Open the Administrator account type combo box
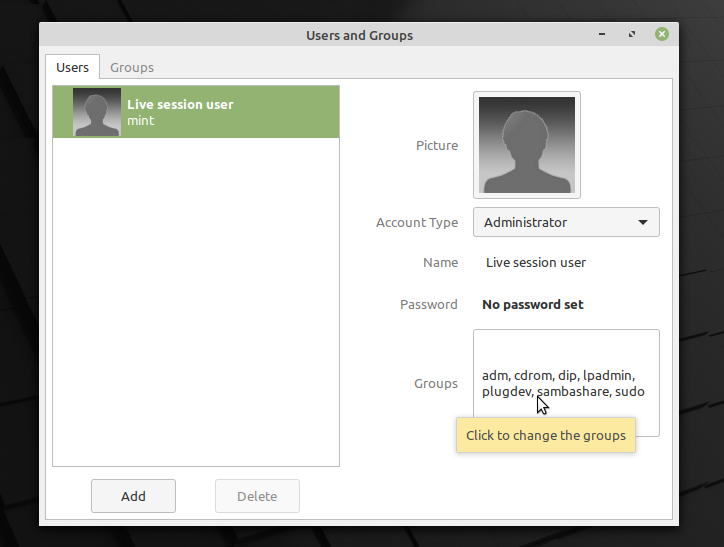 pos(555,223)
